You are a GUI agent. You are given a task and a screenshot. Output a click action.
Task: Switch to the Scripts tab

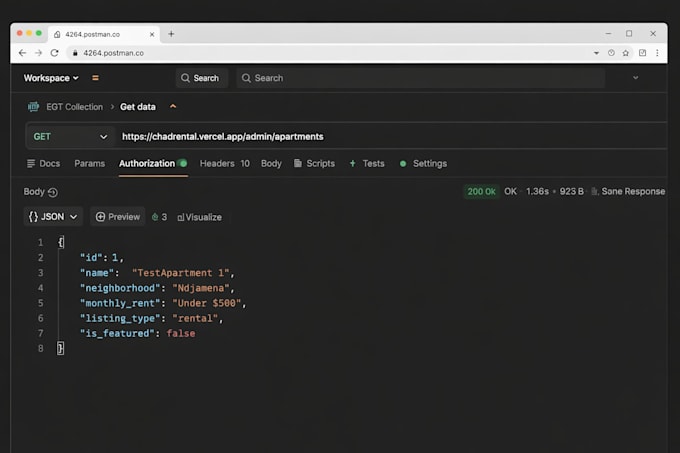click(x=315, y=163)
